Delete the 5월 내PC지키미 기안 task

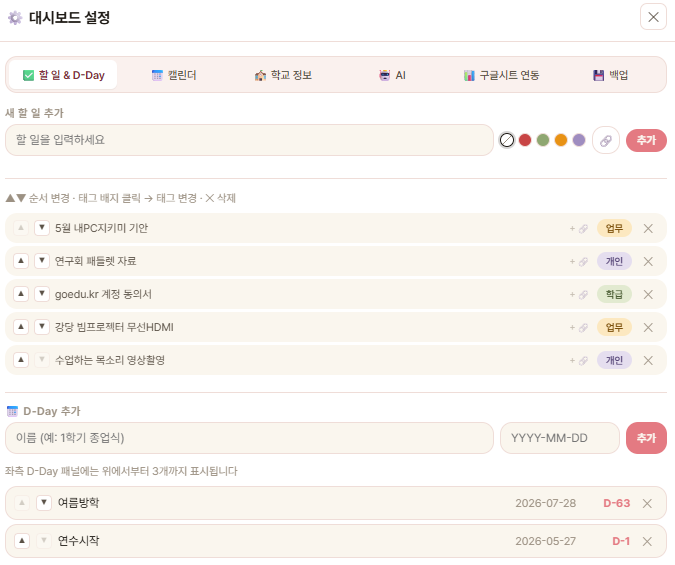tap(648, 229)
